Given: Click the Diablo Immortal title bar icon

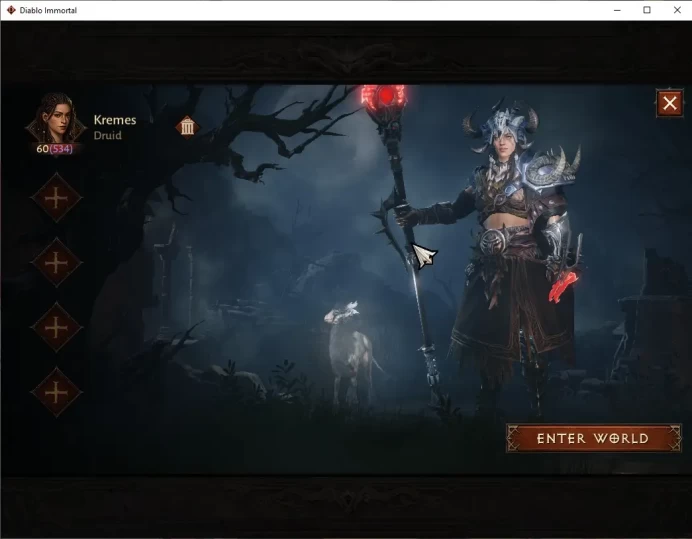Looking at the screenshot, I should click(11, 10).
